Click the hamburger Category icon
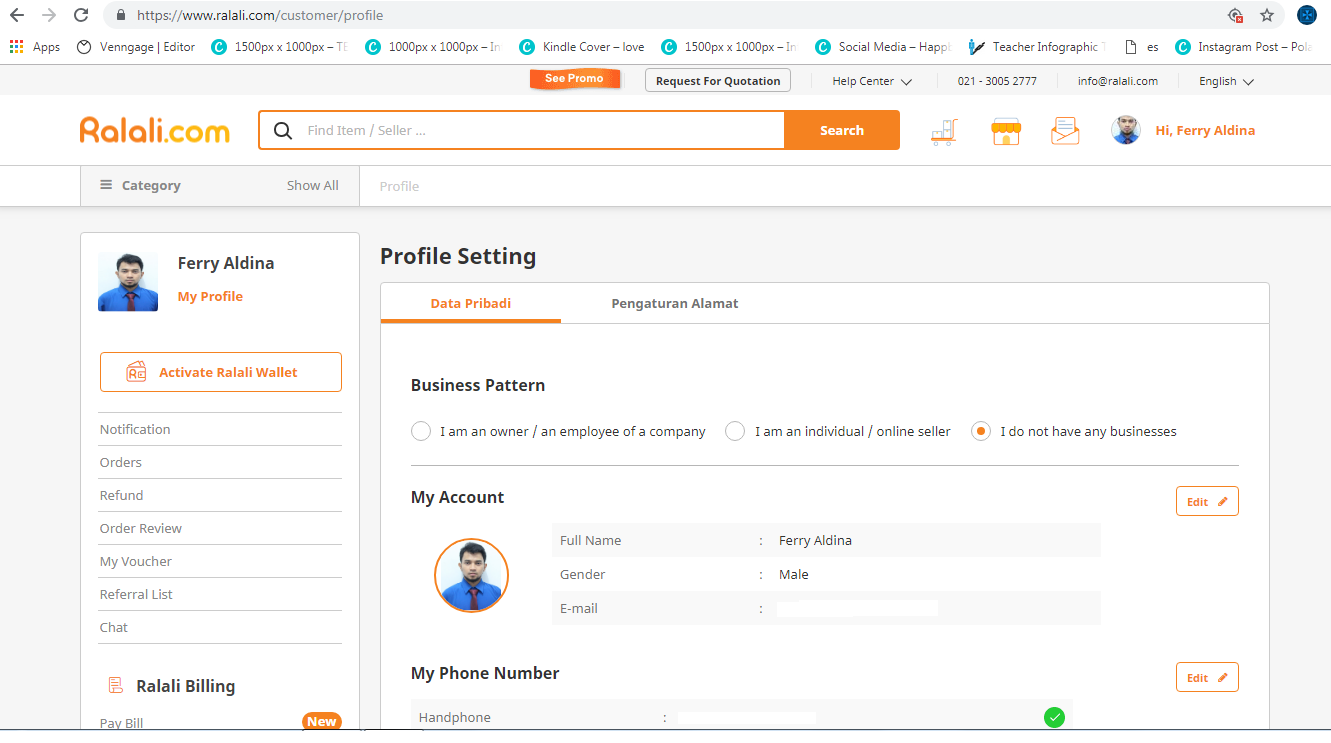 click(x=106, y=185)
